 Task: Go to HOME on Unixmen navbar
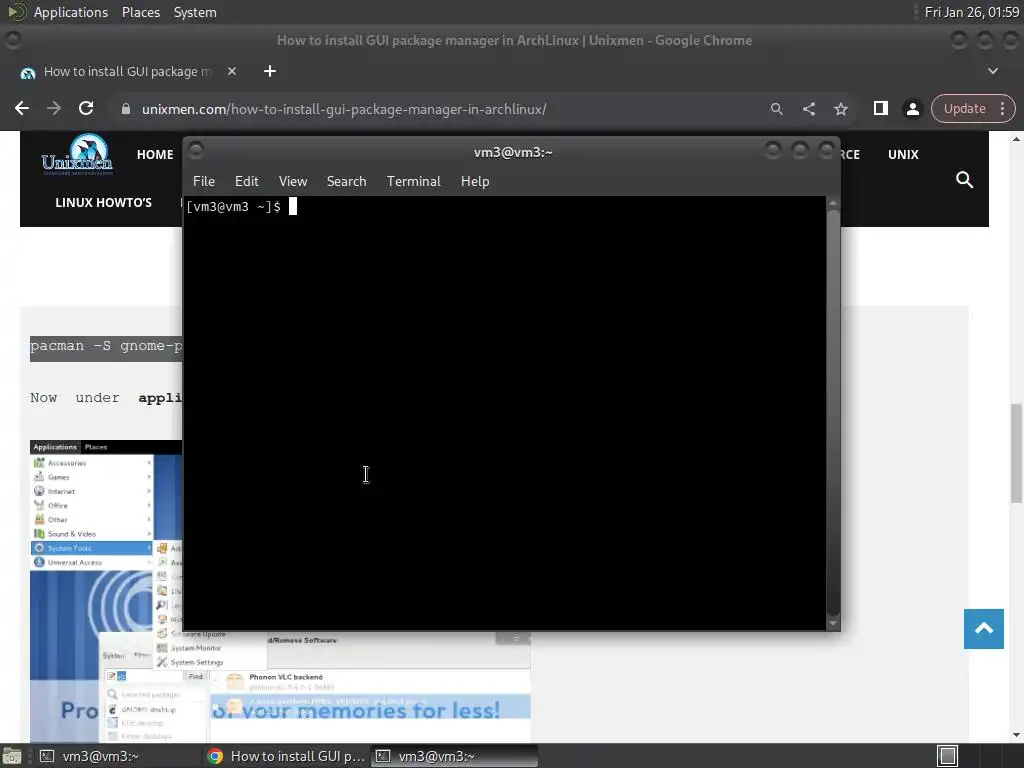pyautogui.click(x=155, y=155)
